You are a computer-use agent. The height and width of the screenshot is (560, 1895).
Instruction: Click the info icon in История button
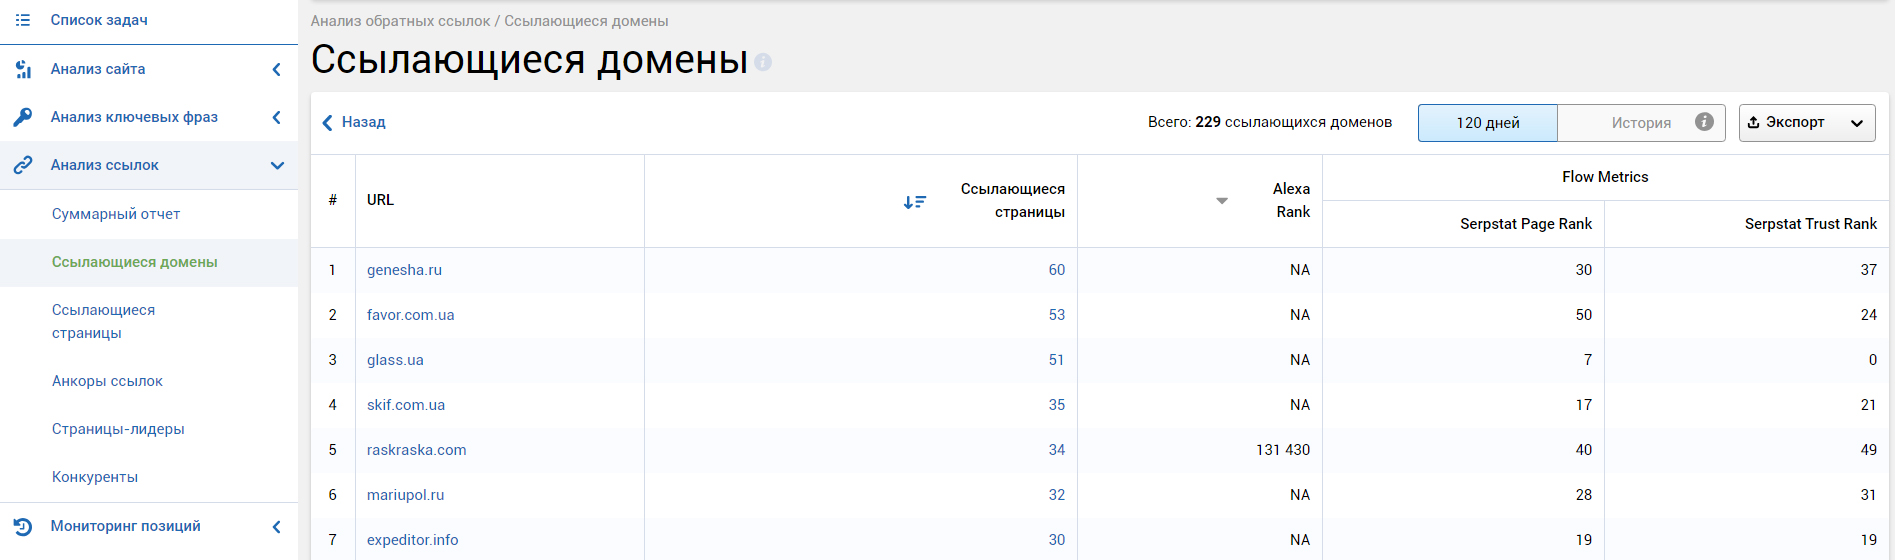click(x=1704, y=122)
